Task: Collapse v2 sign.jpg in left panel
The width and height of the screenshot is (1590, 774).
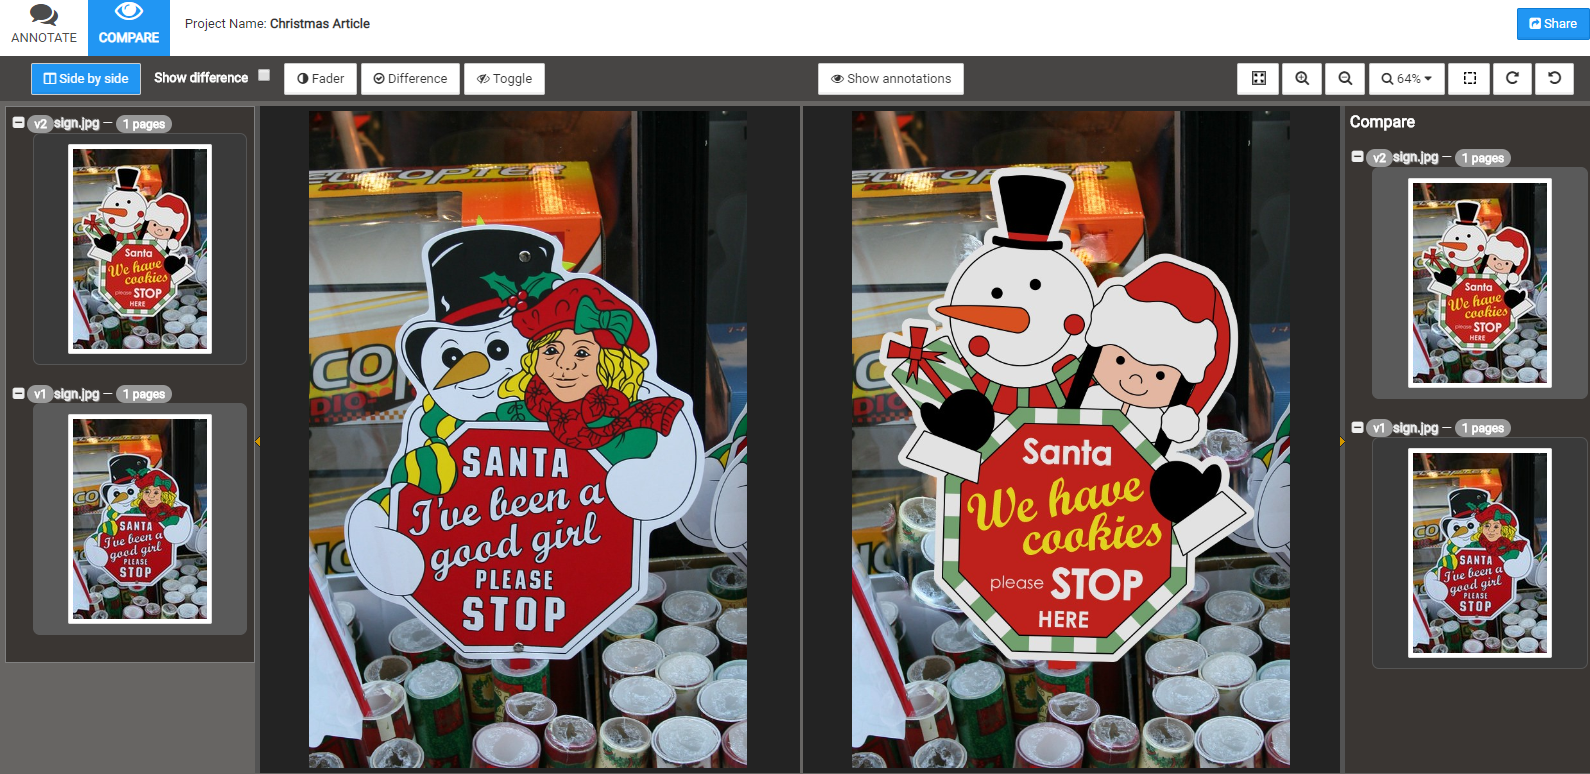Action: pos(18,122)
